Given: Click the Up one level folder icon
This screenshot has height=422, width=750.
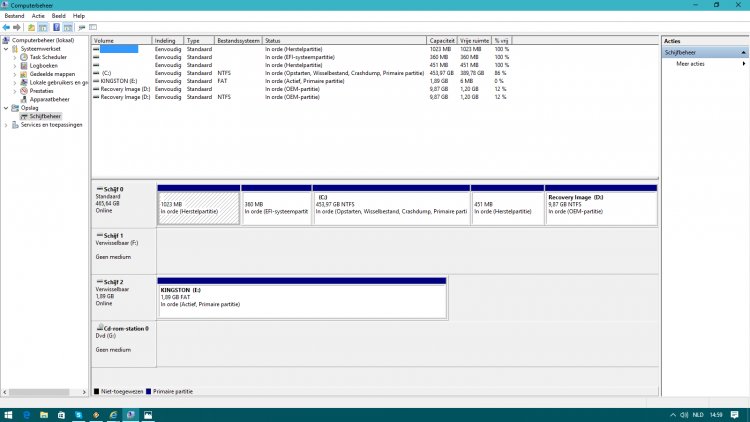Looking at the screenshot, I should coord(31,27).
